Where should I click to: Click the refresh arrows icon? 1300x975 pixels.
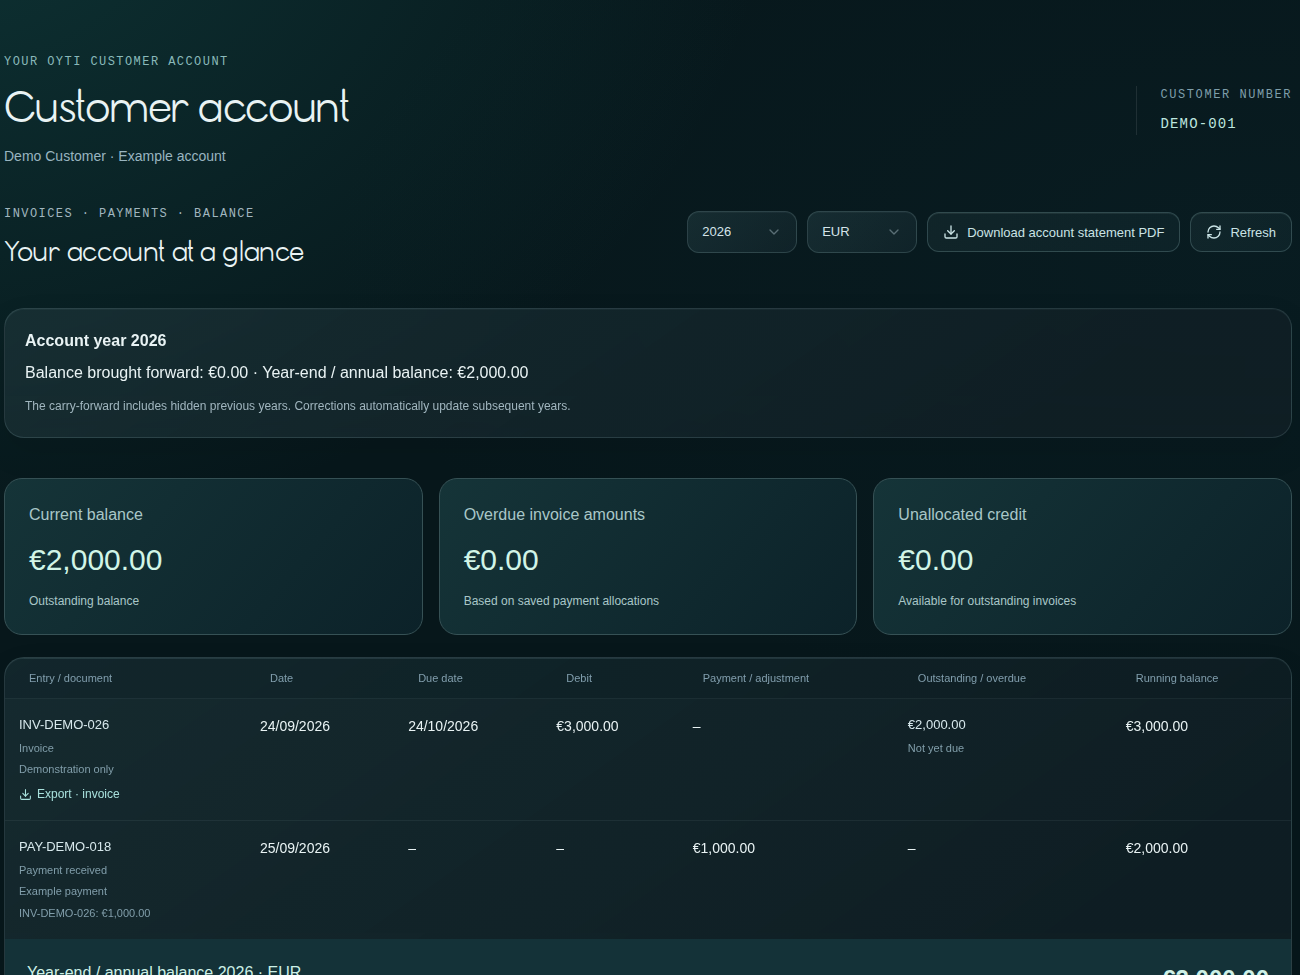point(1214,232)
